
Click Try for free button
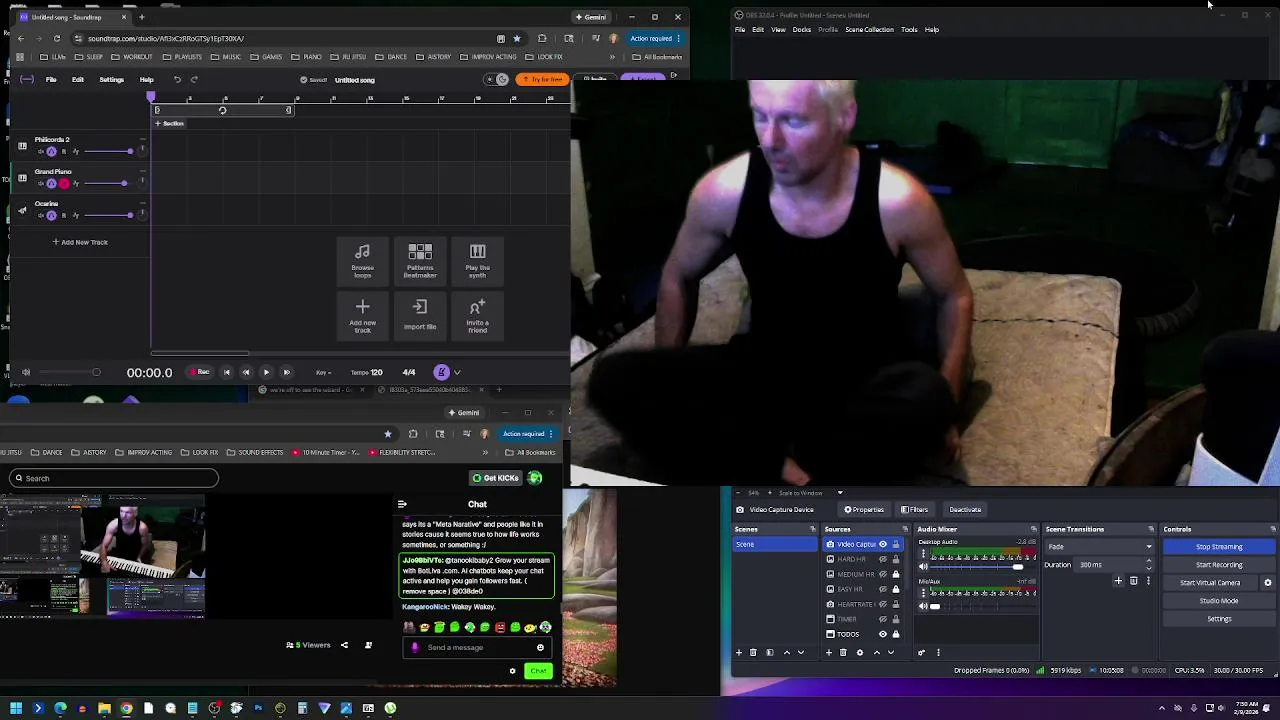coord(543,80)
